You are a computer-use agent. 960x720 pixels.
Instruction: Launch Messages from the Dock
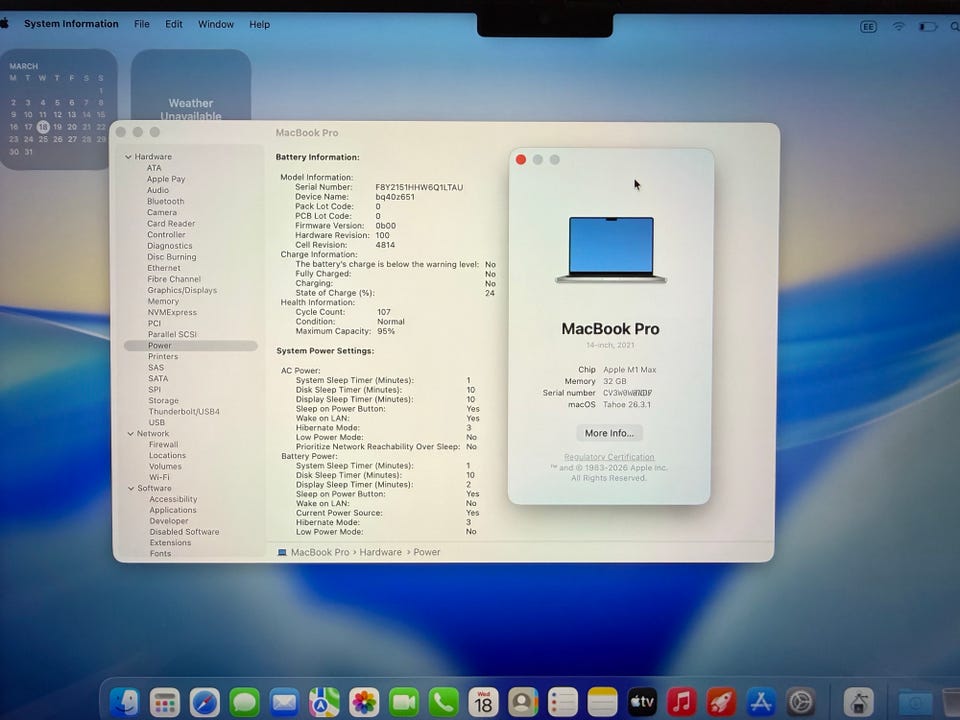pos(245,702)
